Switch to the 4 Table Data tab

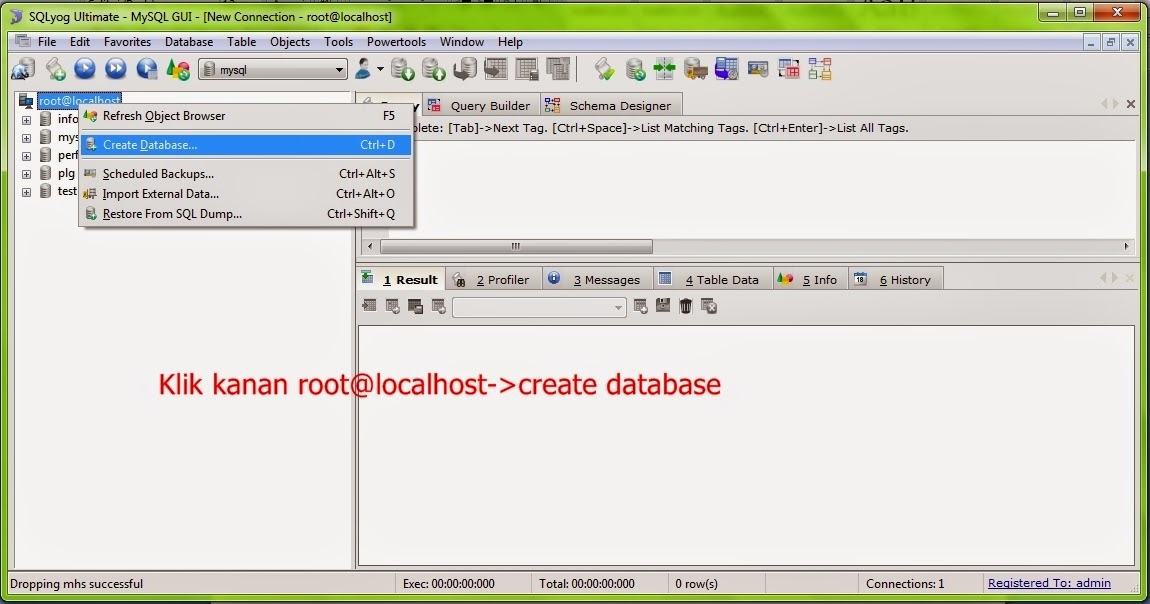coord(711,279)
